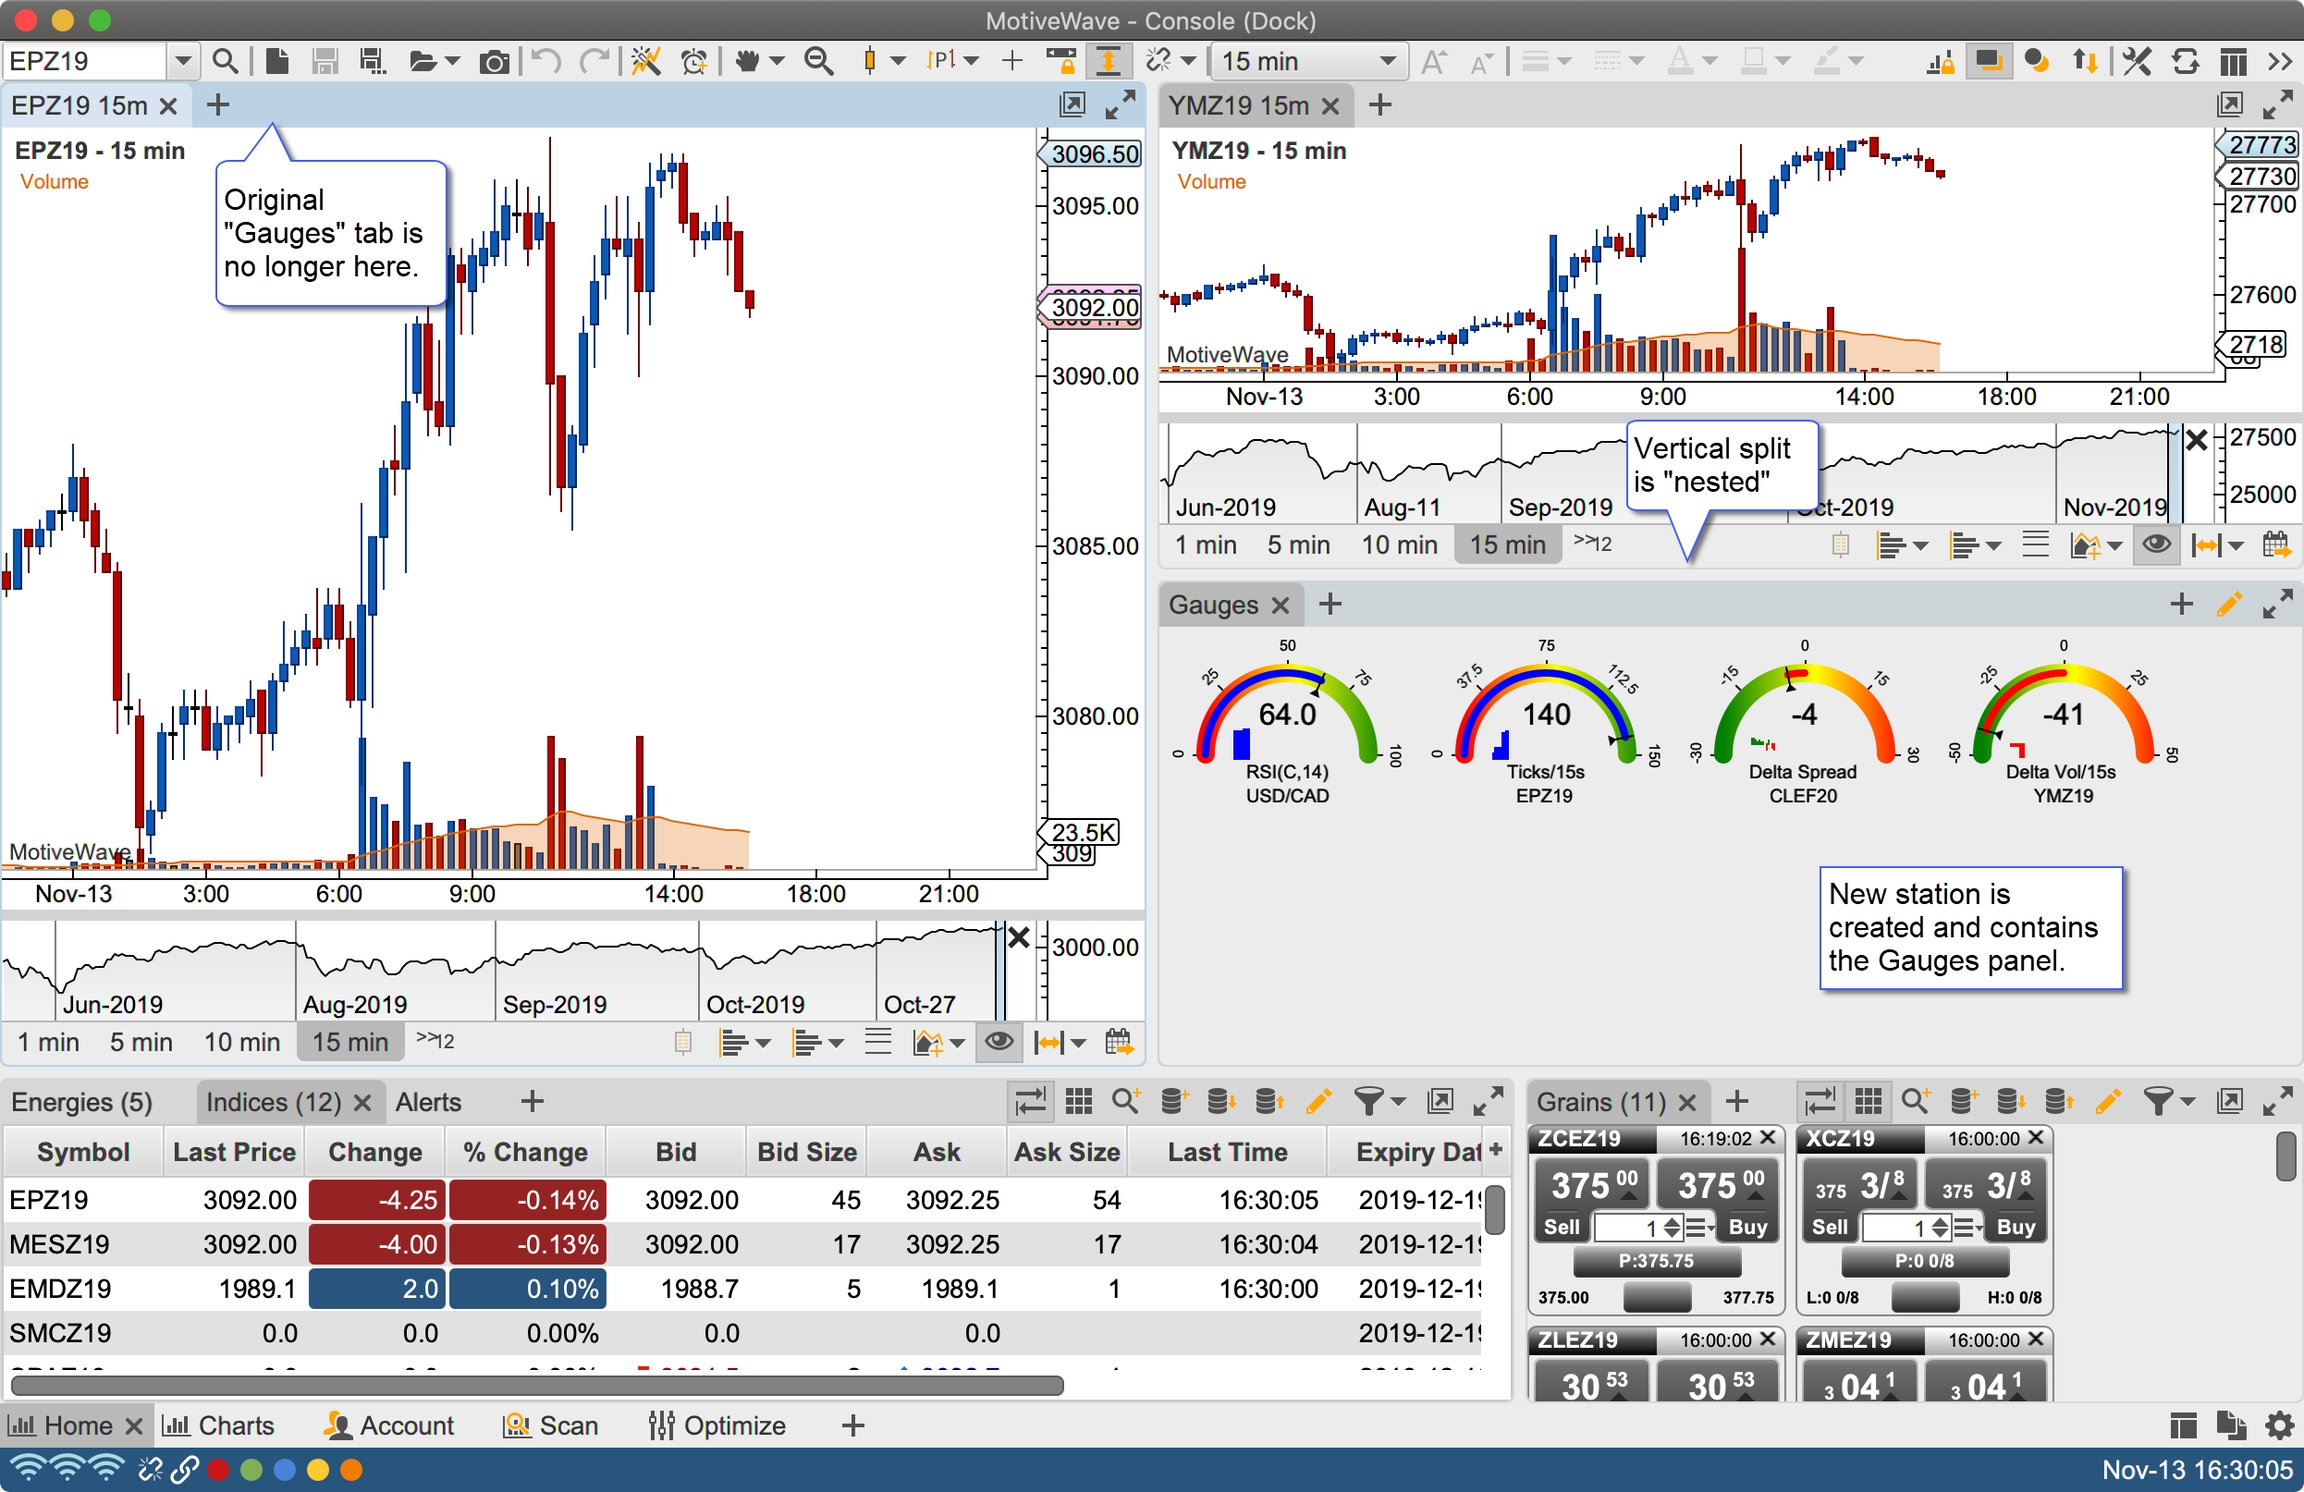Toggle the highlighted panel display button top right
The image size is (2304, 1492).
coord(1989,61)
